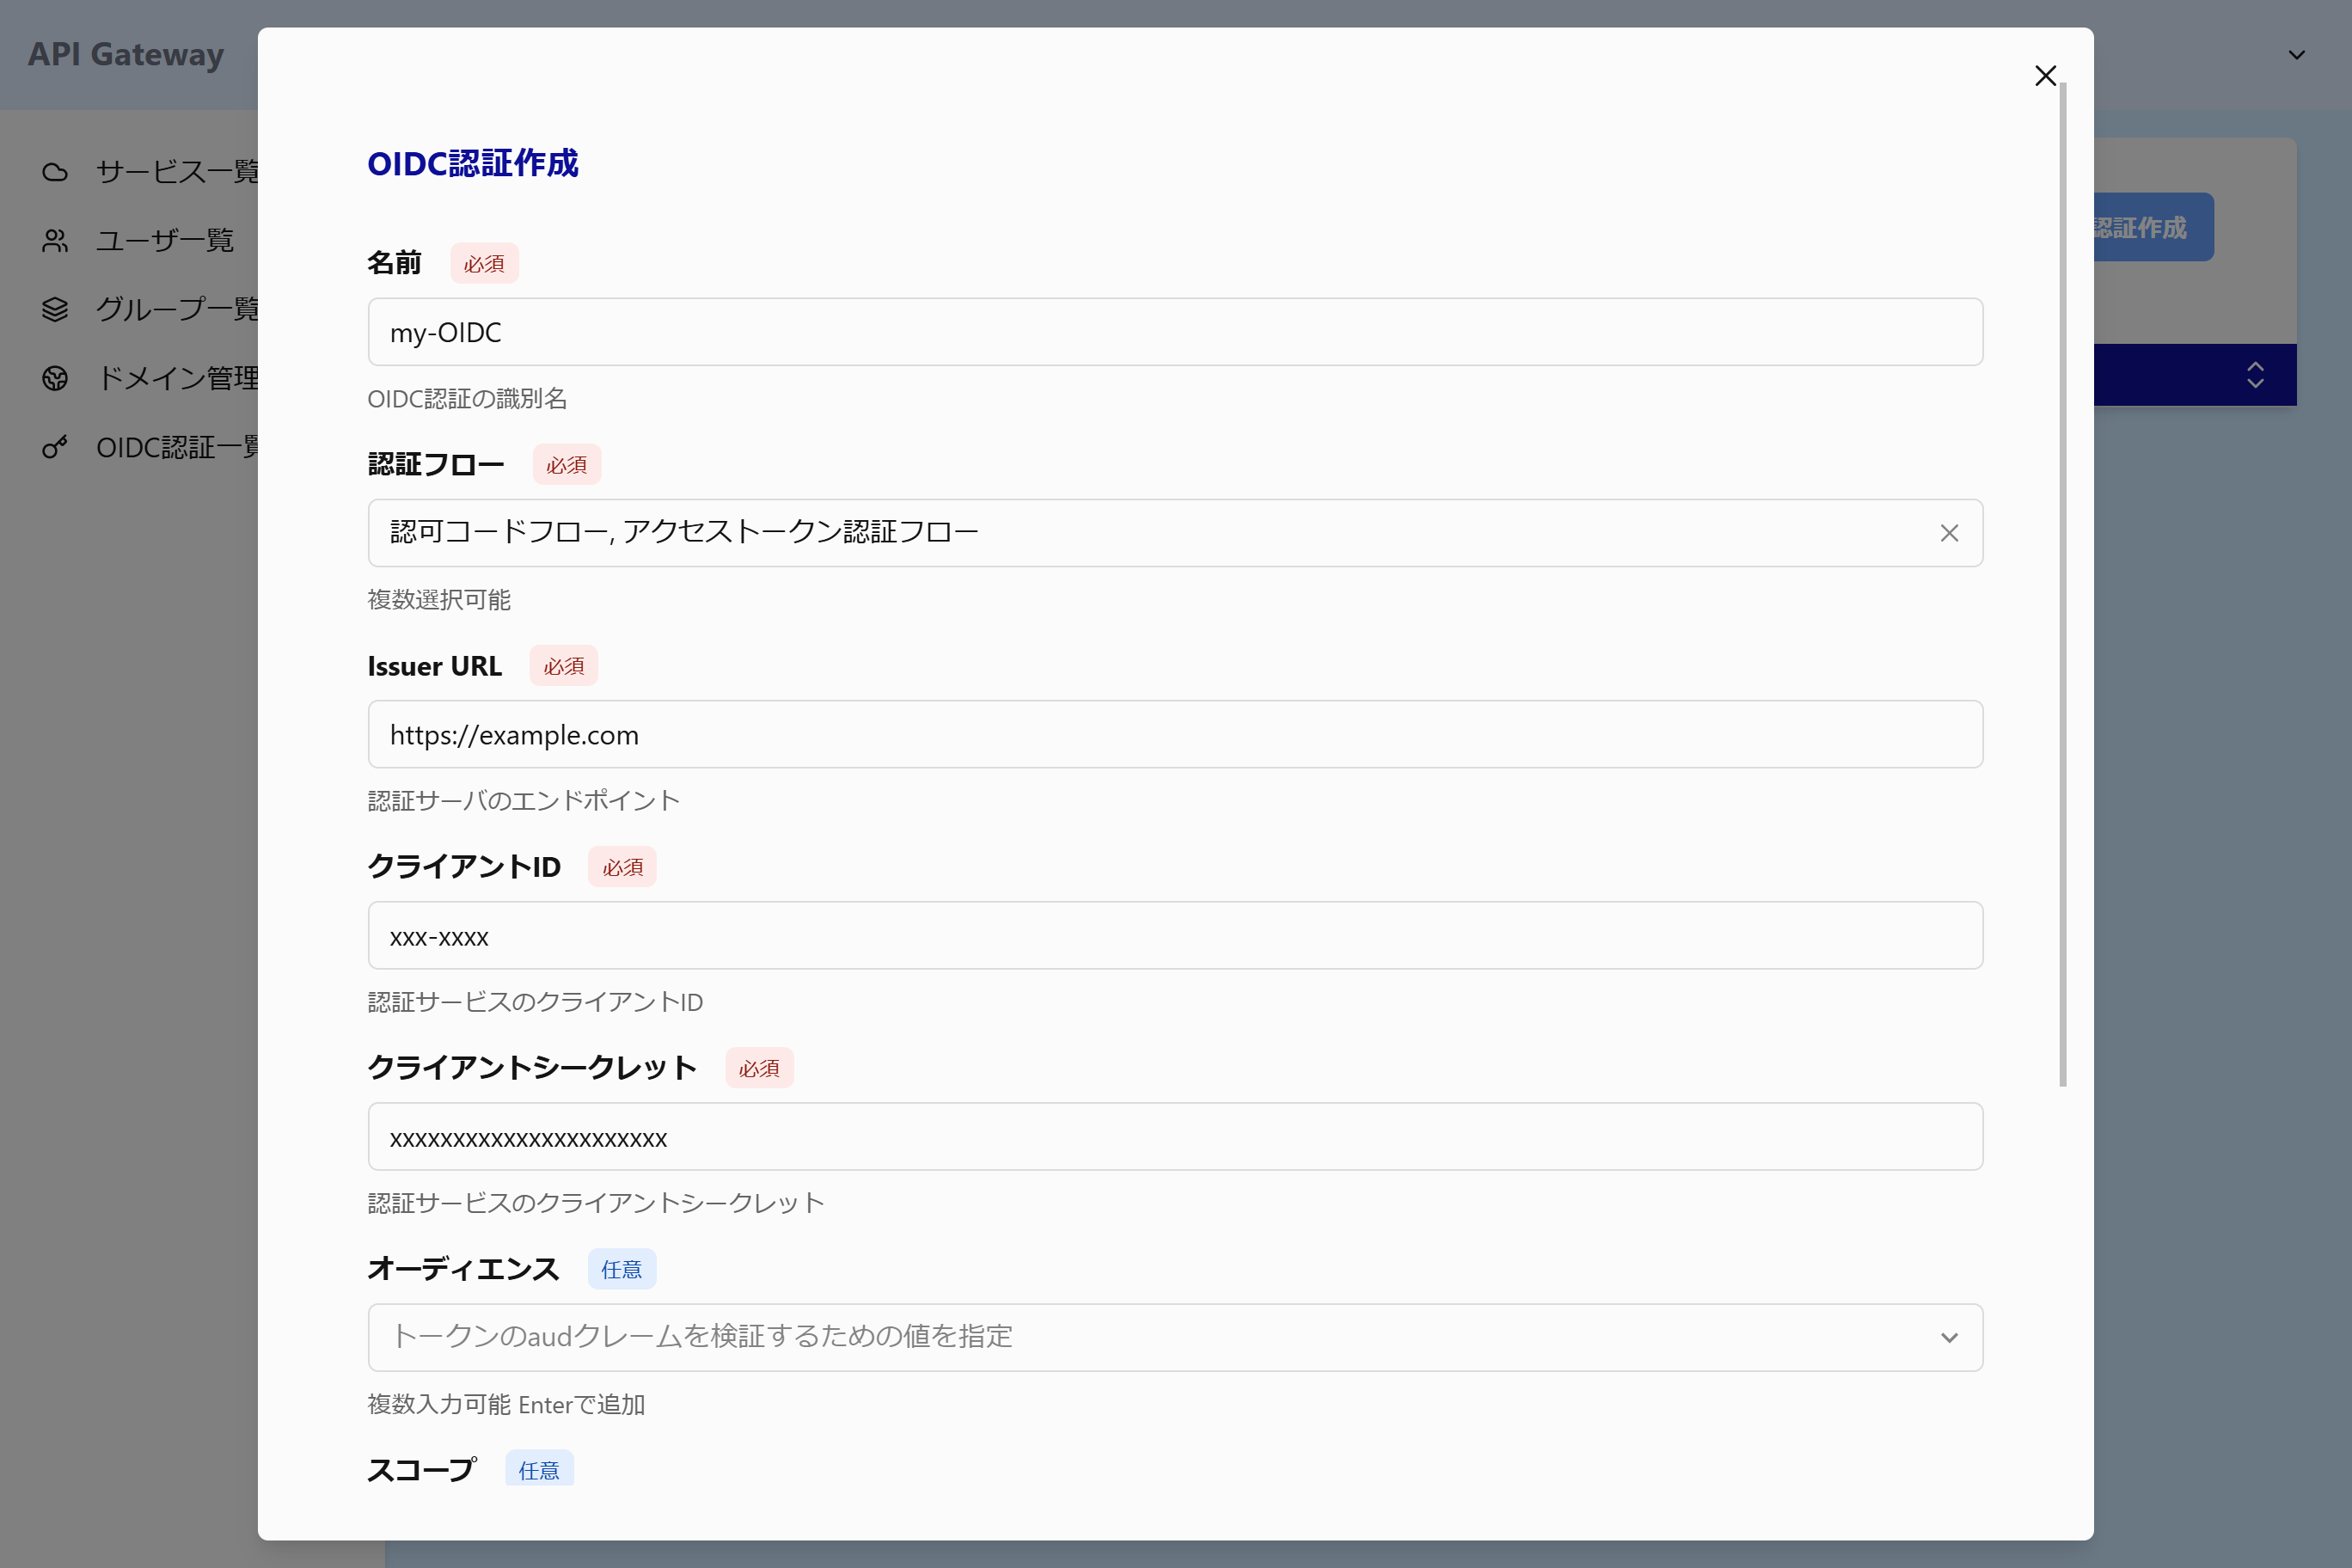Screen dimensions: 2352x1568
Task: Click the 名前 field label
Action: coord(394,263)
